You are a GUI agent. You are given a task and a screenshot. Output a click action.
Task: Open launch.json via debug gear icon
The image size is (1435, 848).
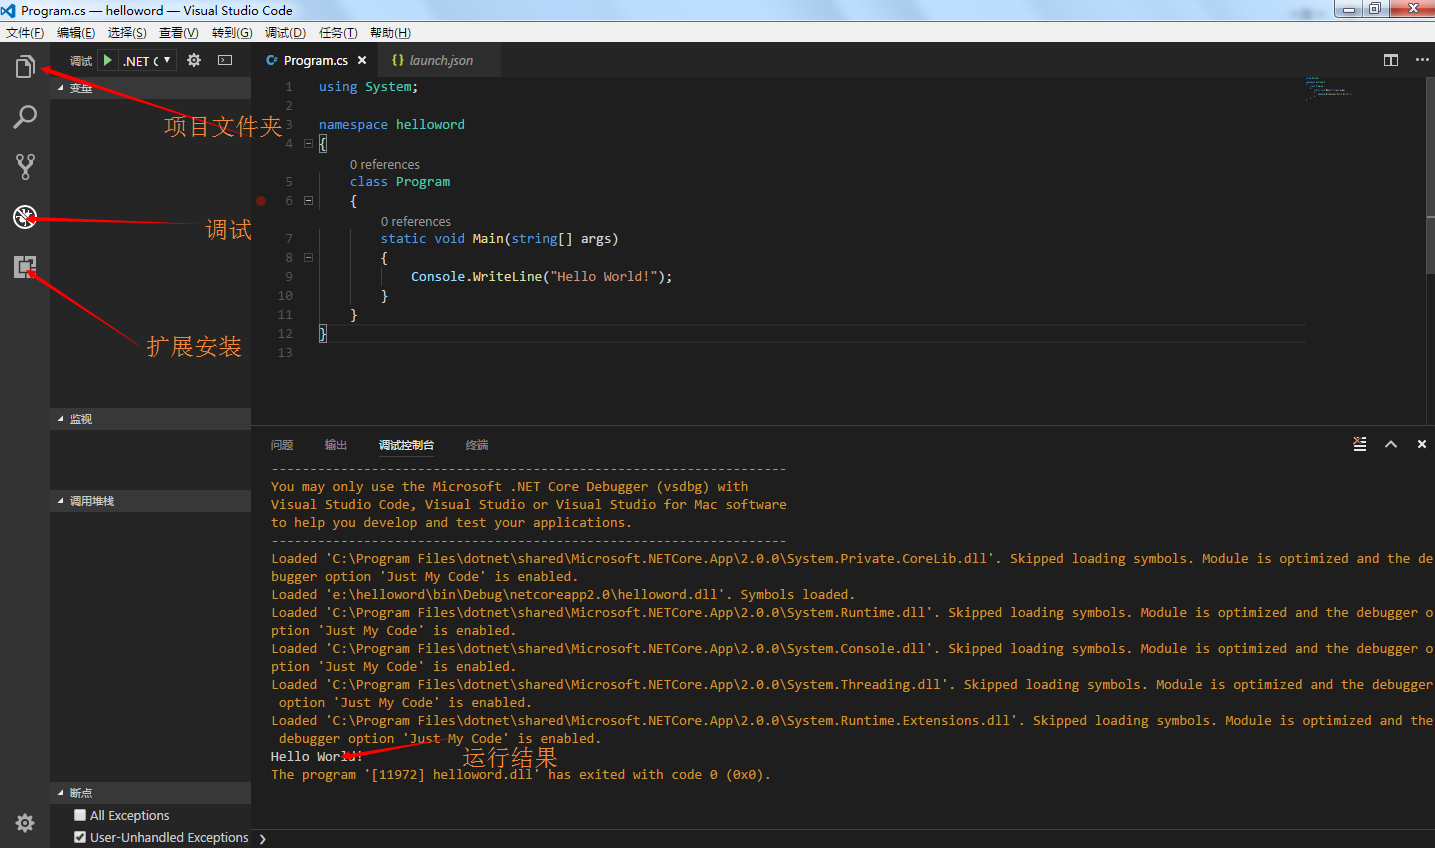click(194, 60)
